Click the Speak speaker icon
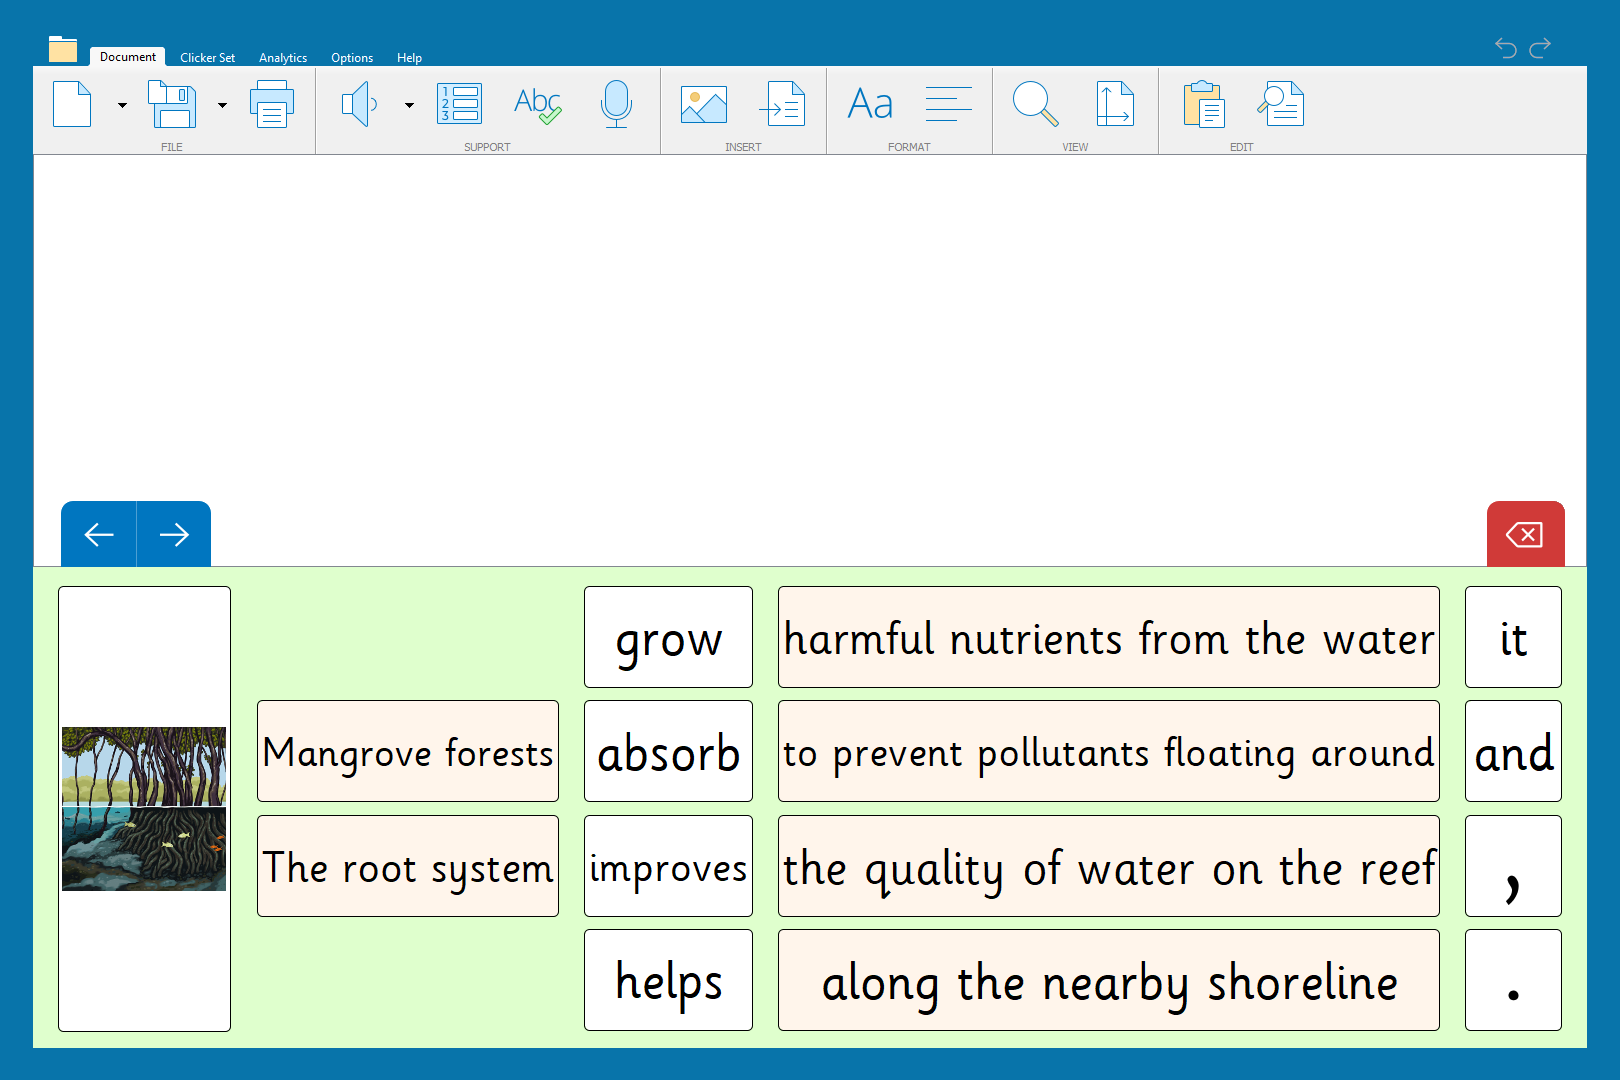1620x1080 pixels. tap(359, 104)
